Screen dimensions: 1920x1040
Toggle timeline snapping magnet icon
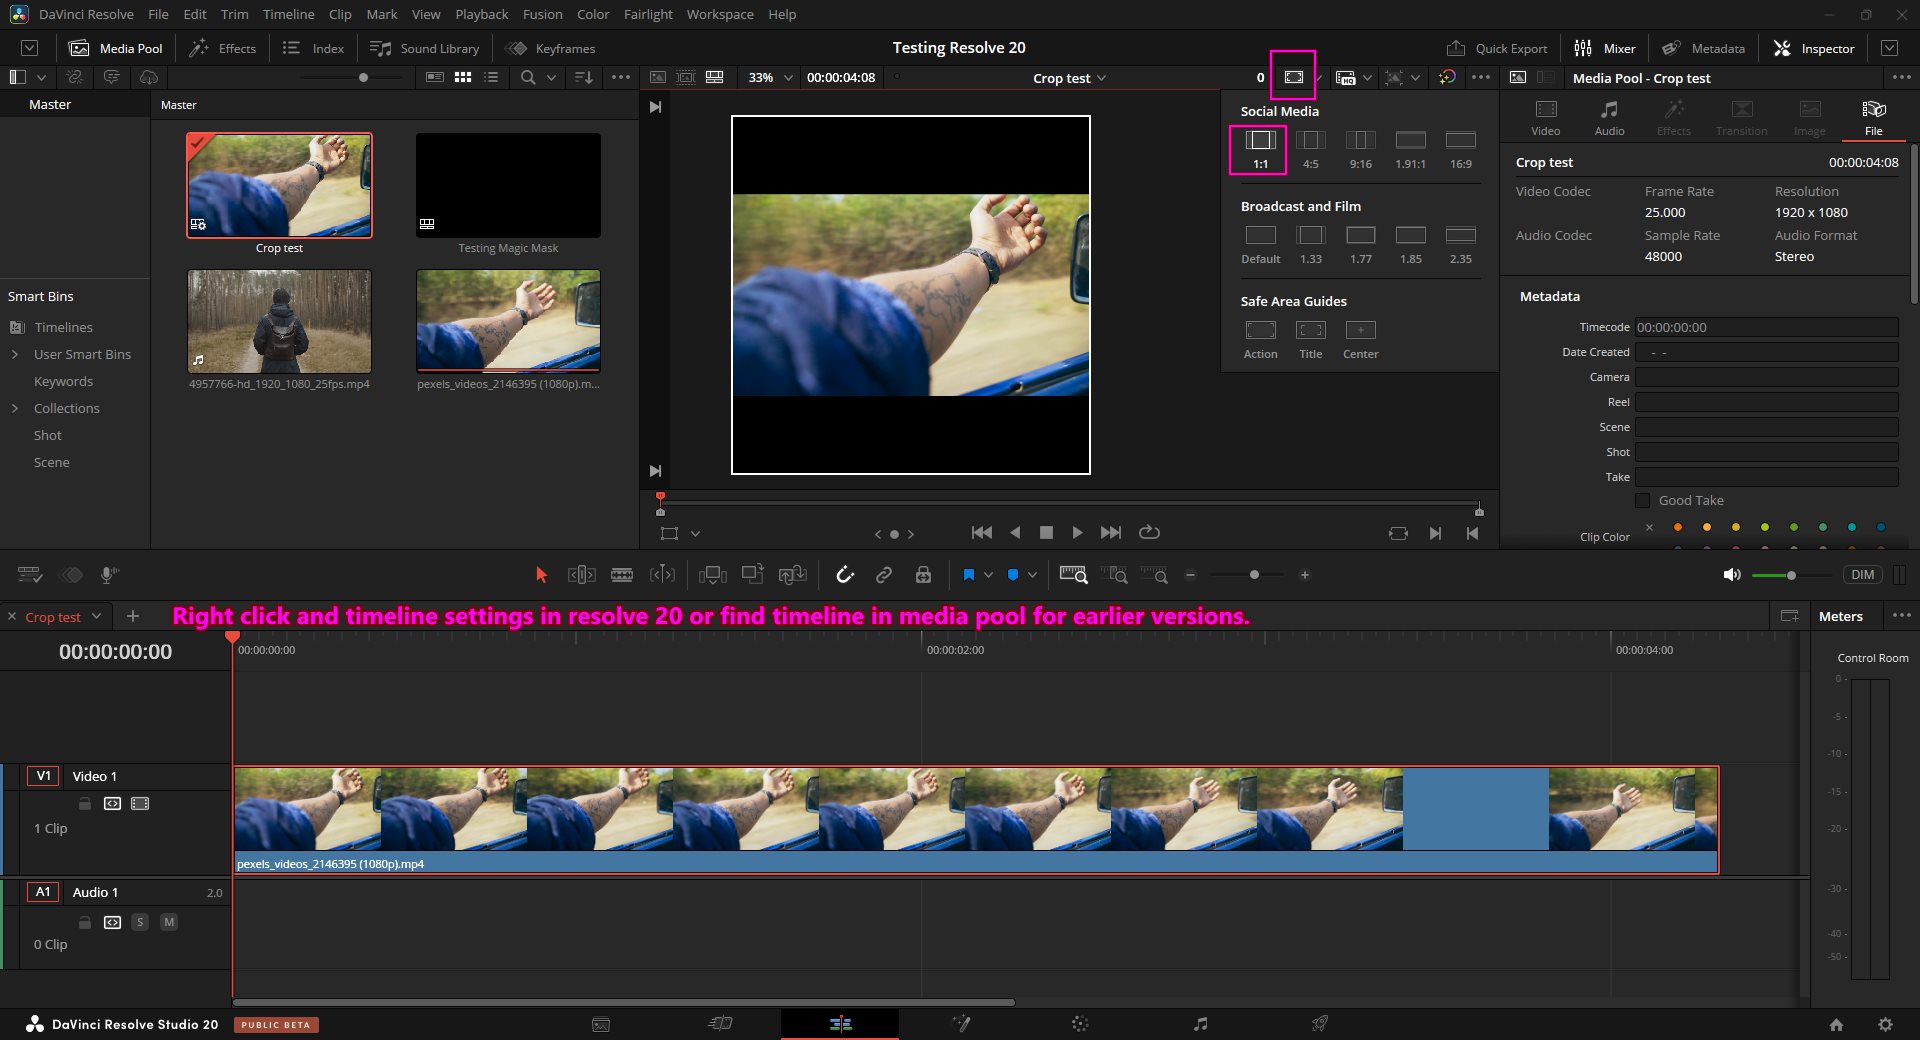(x=845, y=575)
